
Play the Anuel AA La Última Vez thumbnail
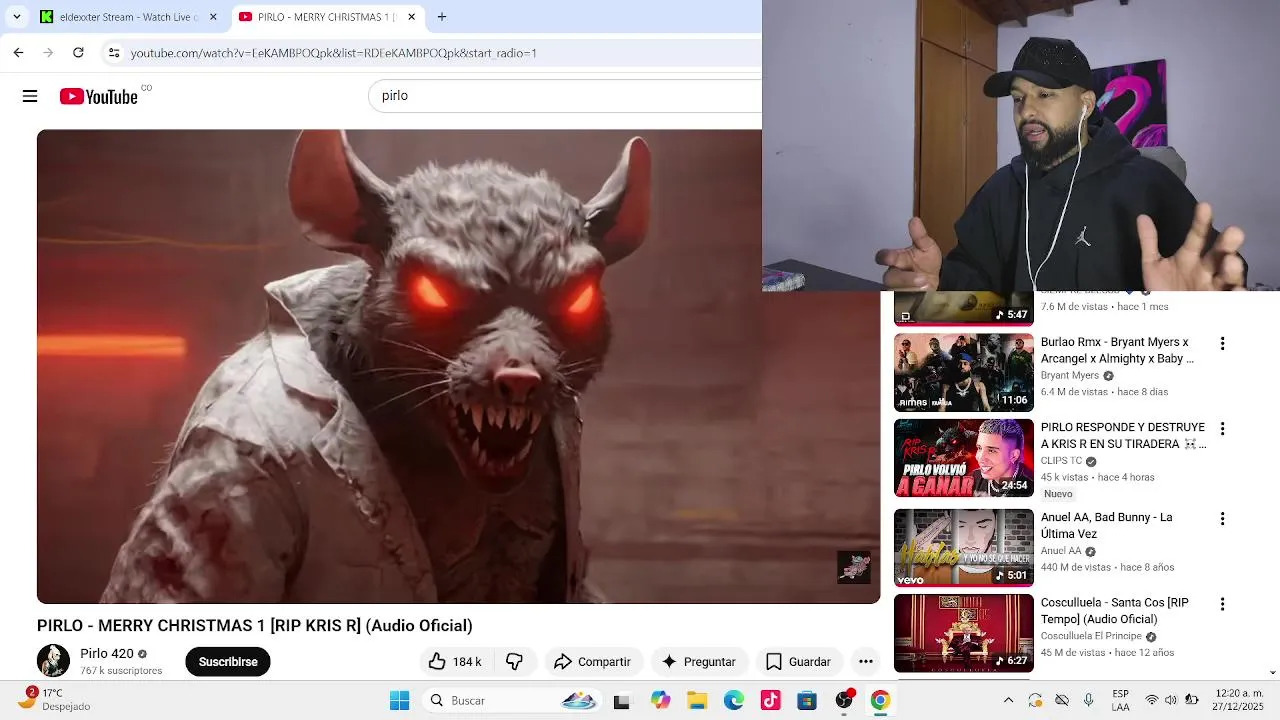tap(964, 548)
